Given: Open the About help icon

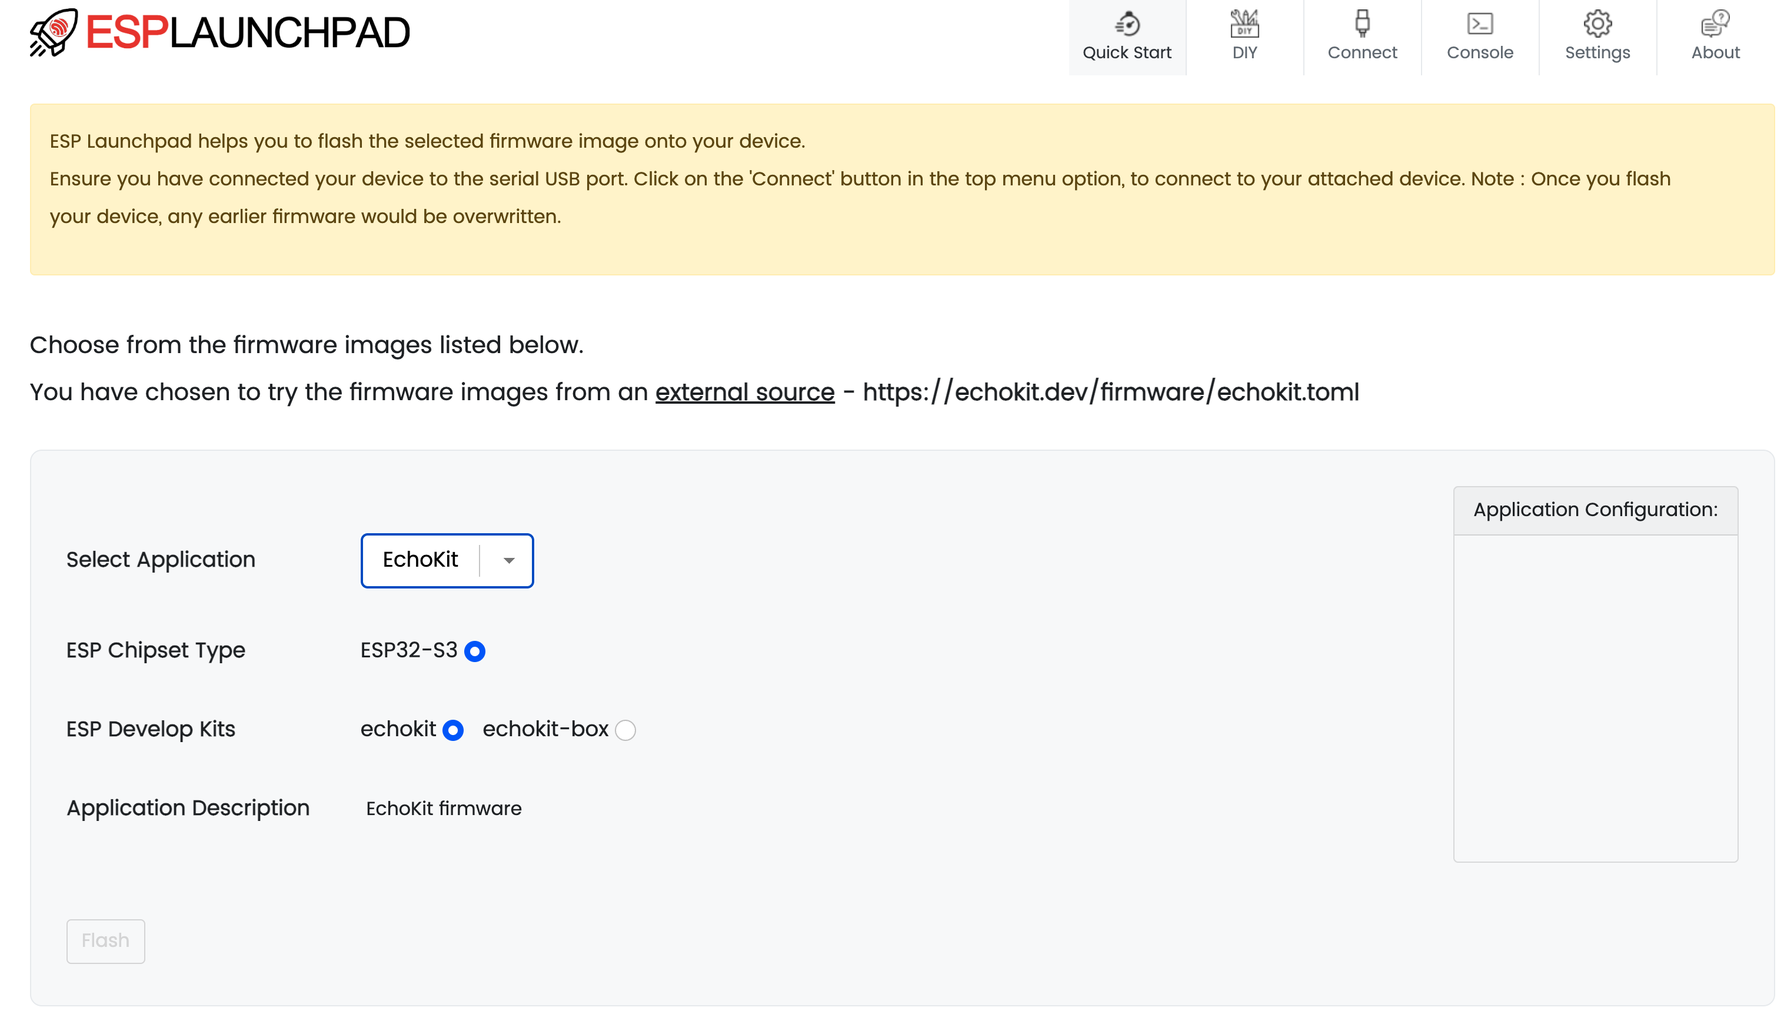Looking at the screenshot, I should click(1715, 24).
